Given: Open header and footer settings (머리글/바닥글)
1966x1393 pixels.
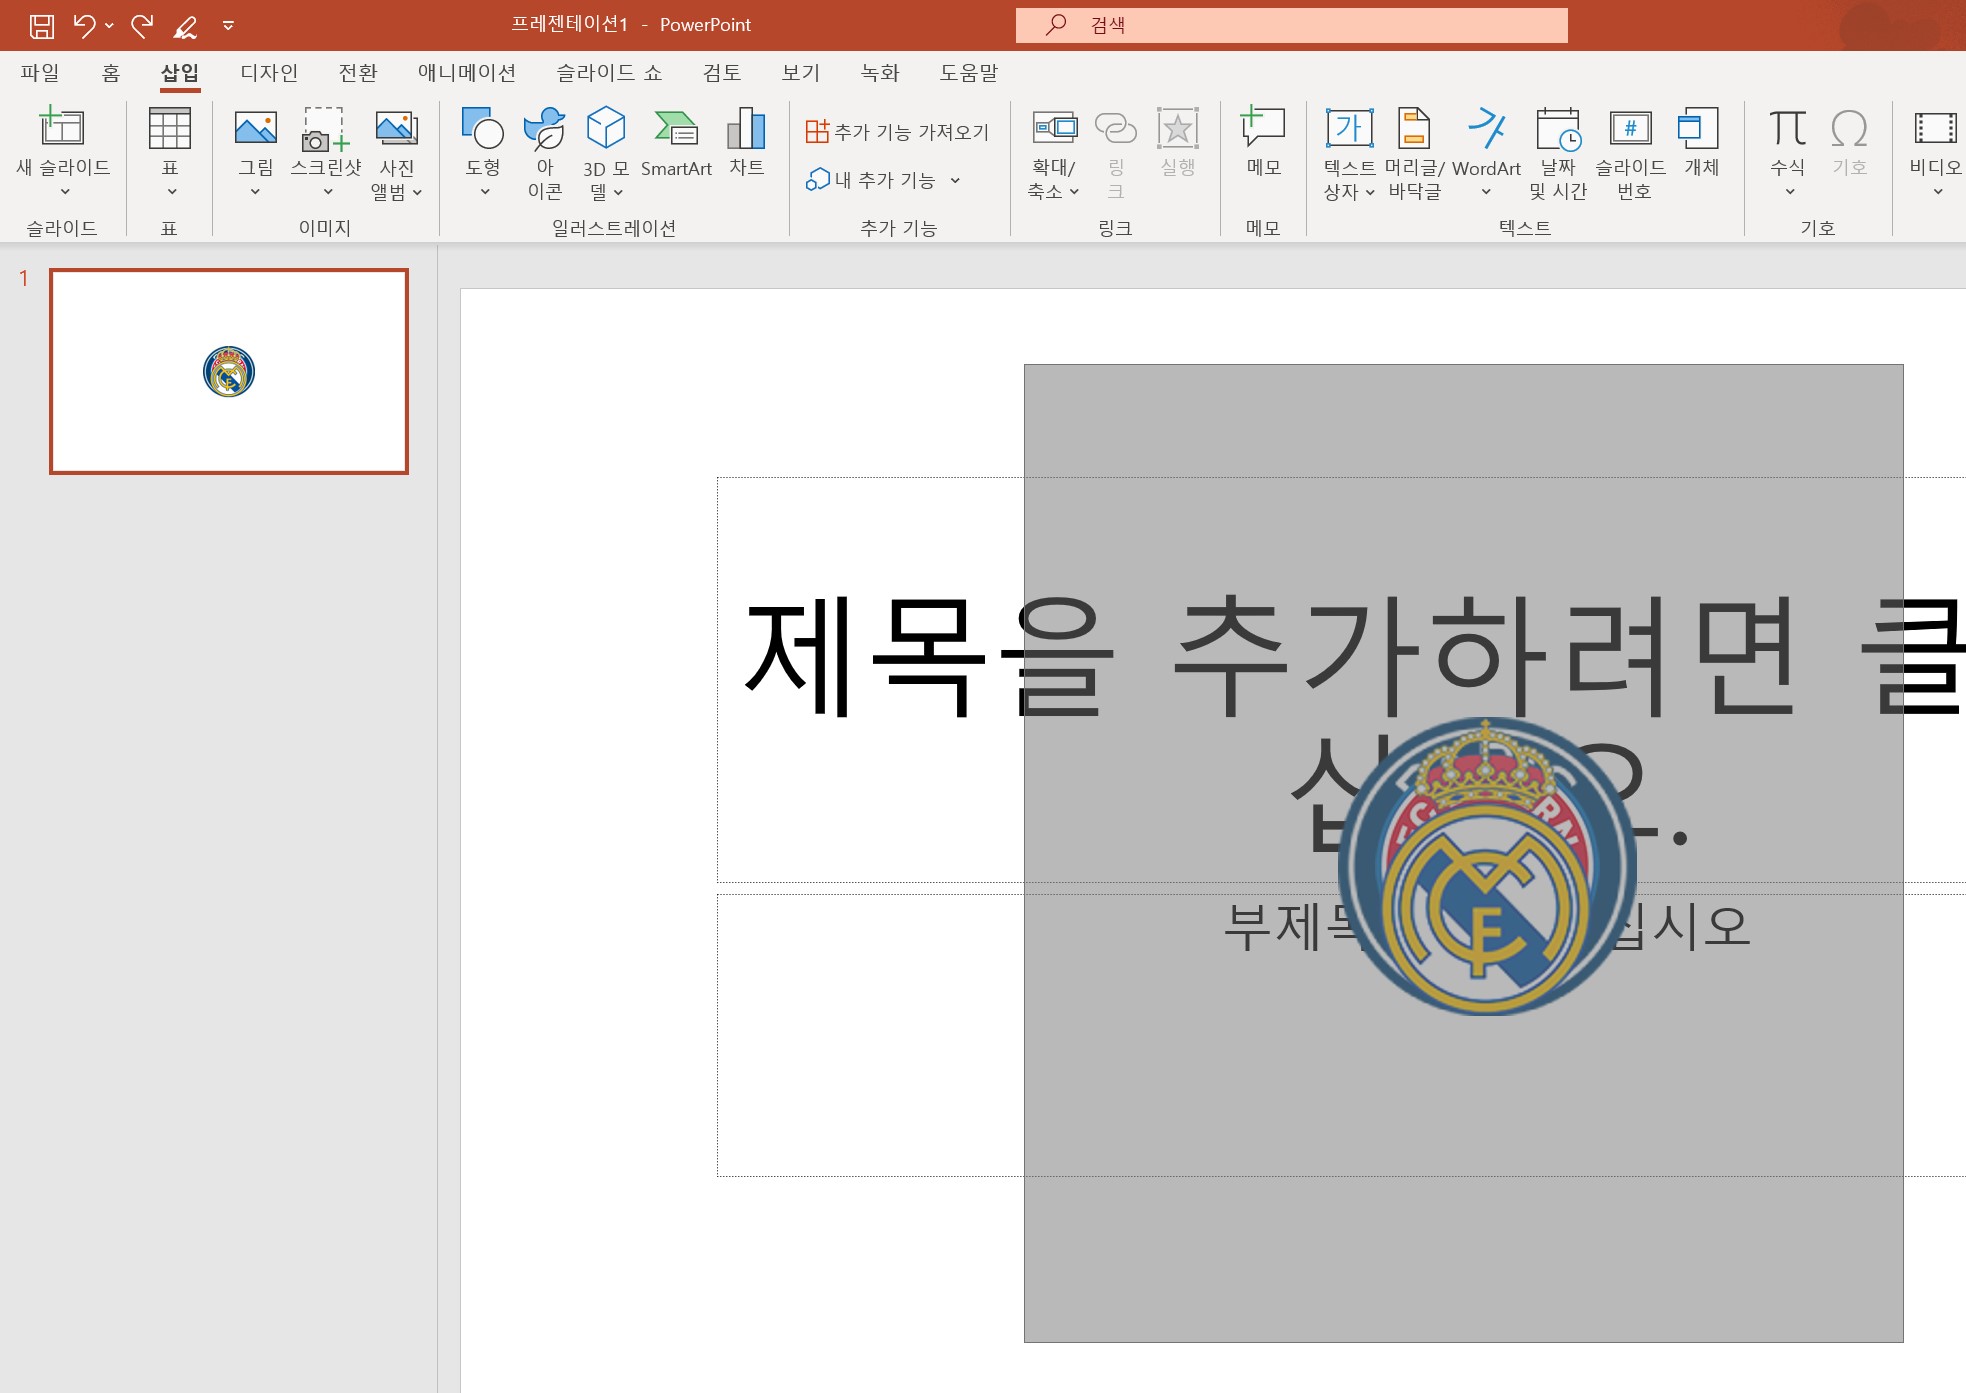Looking at the screenshot, I should [x=1413, y=152].
